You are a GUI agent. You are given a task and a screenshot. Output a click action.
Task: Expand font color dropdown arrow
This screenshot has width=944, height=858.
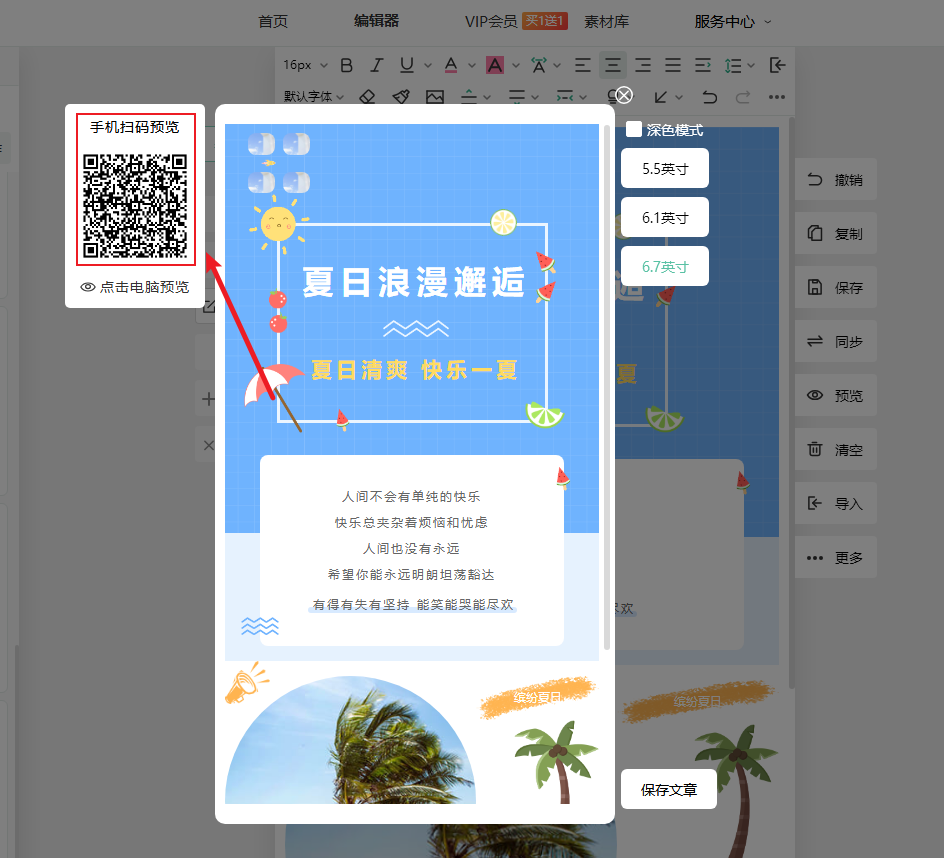click(x=472, y=65)
